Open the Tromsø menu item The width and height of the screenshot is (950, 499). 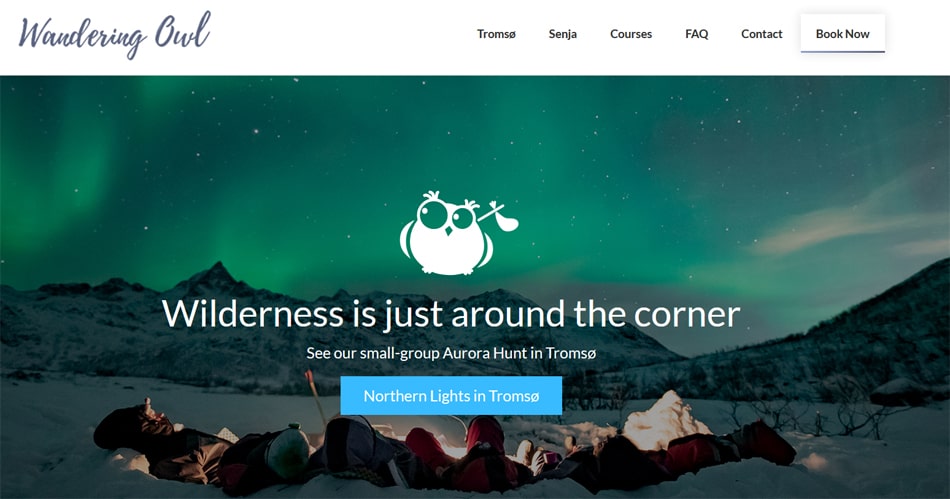click(x=496, y=34)
